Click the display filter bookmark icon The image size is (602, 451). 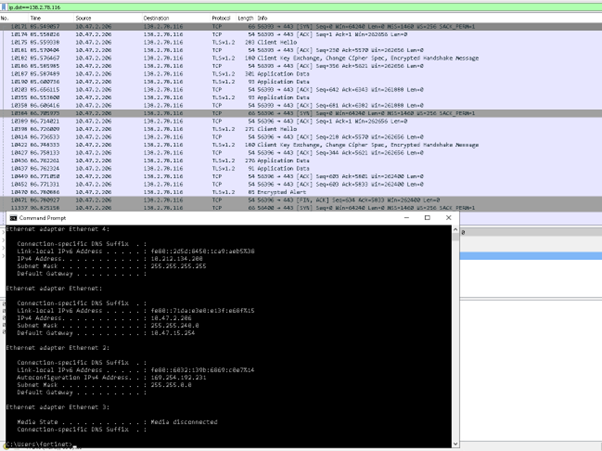tap(5, 6)
